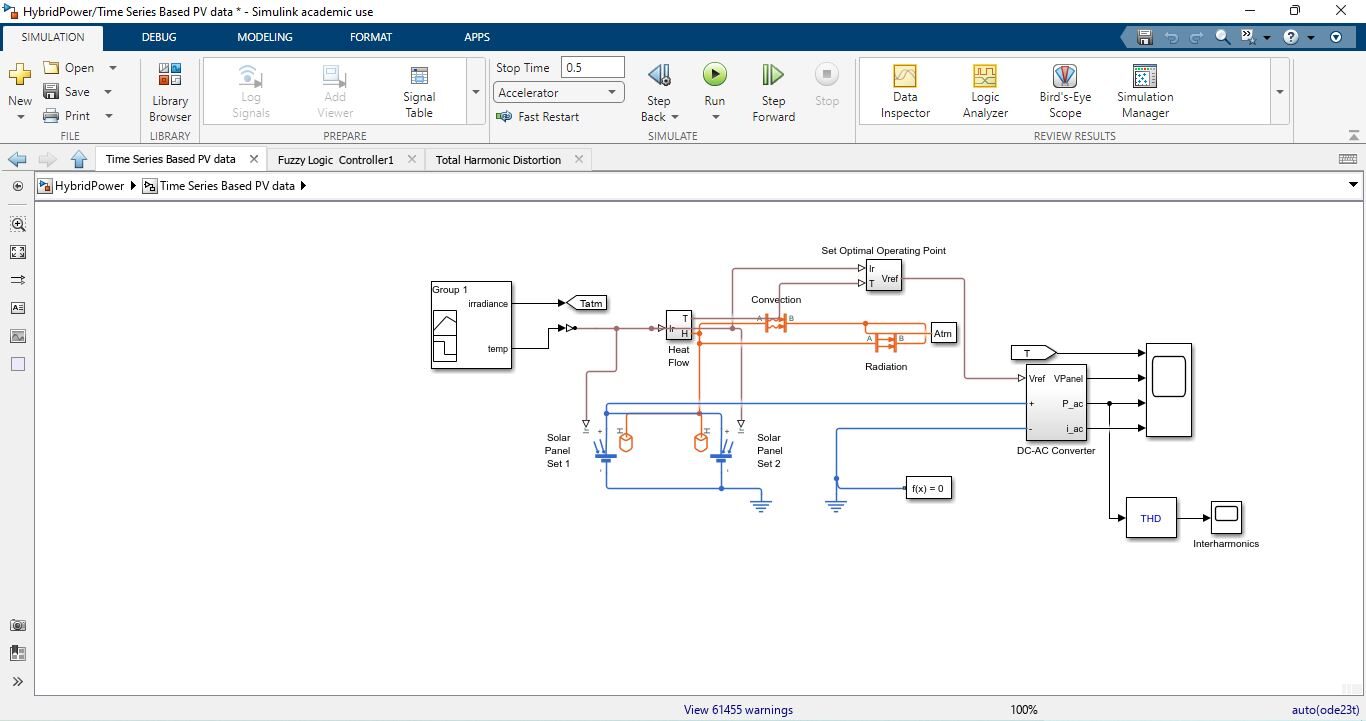This screenshot has width=1366, height=721.
Task: Click View 61455 warnings link
Action: [738, 710]
